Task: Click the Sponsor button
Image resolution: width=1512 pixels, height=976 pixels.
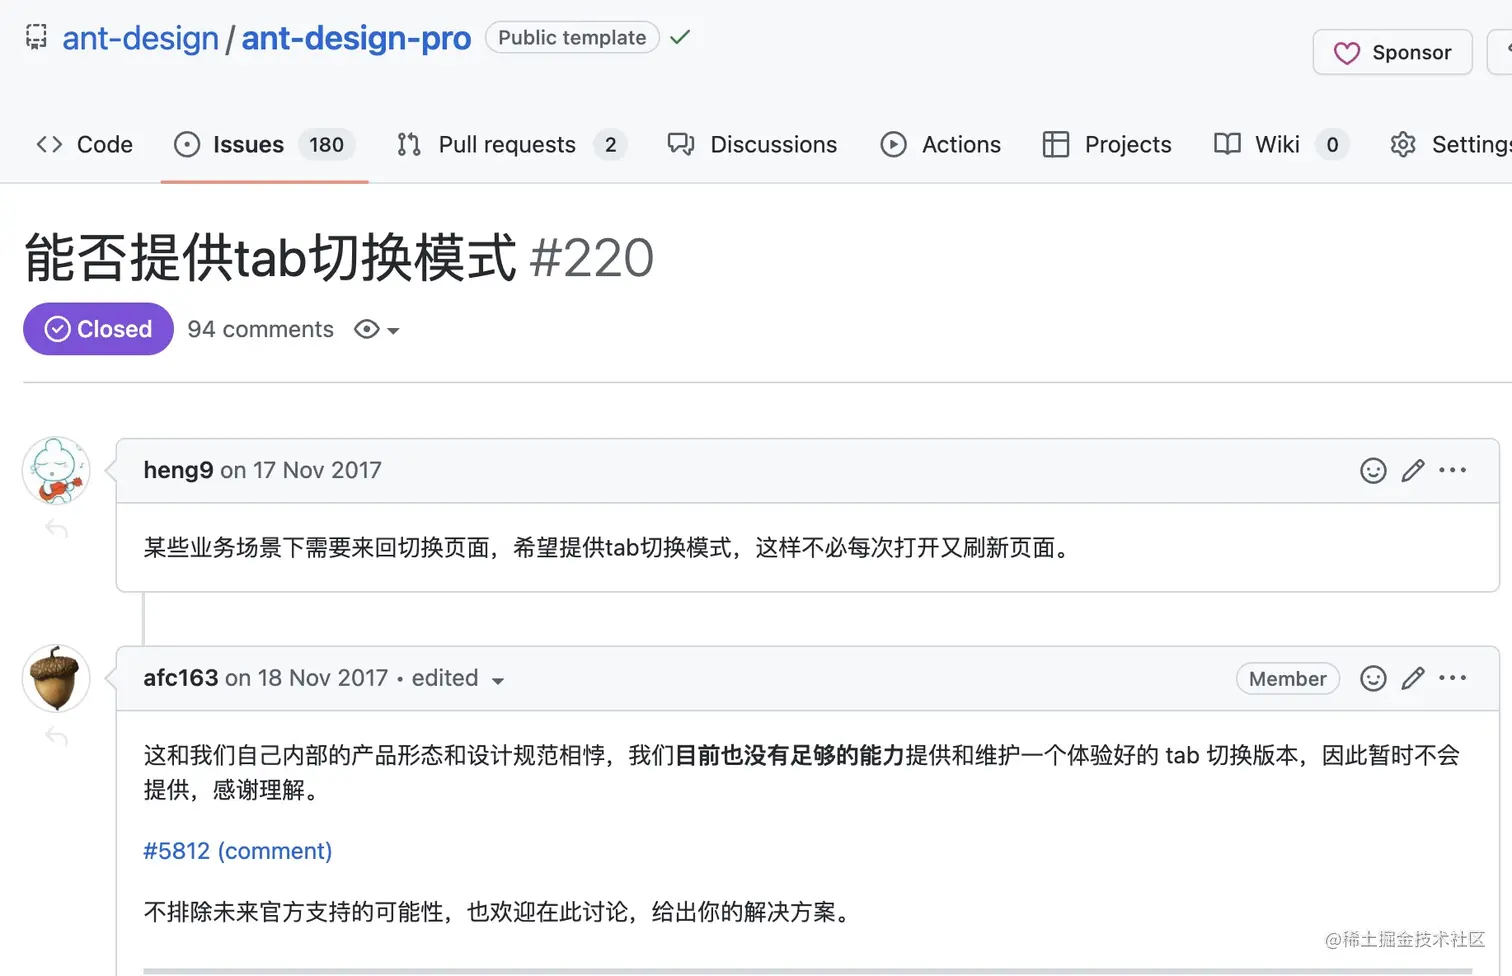Action: [x=1392, y=52]
